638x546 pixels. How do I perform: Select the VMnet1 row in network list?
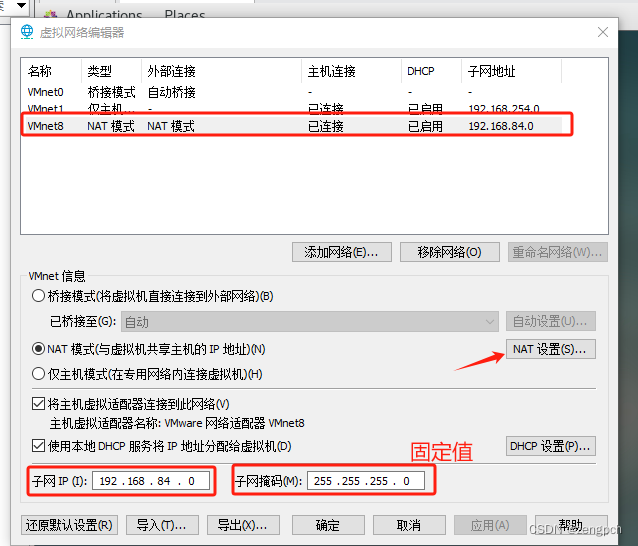click(291, 108)
